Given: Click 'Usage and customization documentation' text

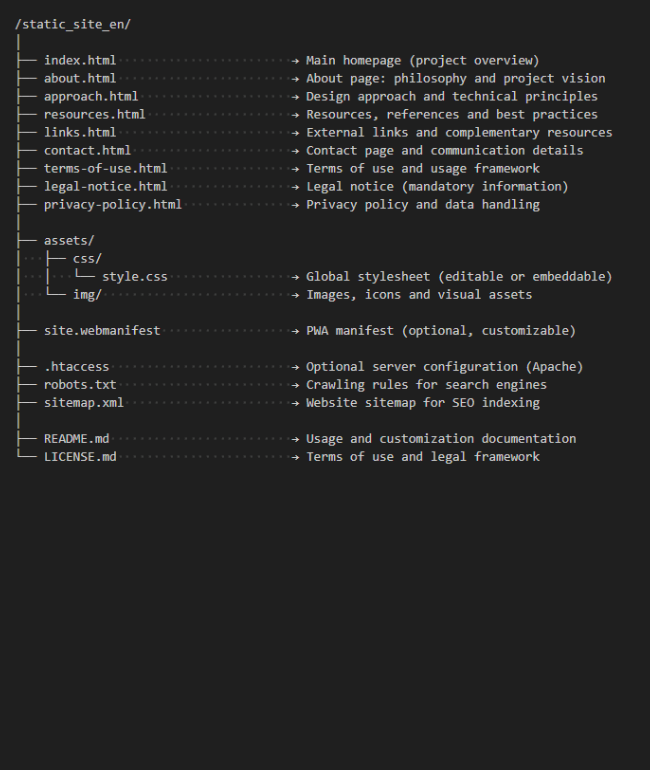Looking at the screenshot, I should click(441, 439).
